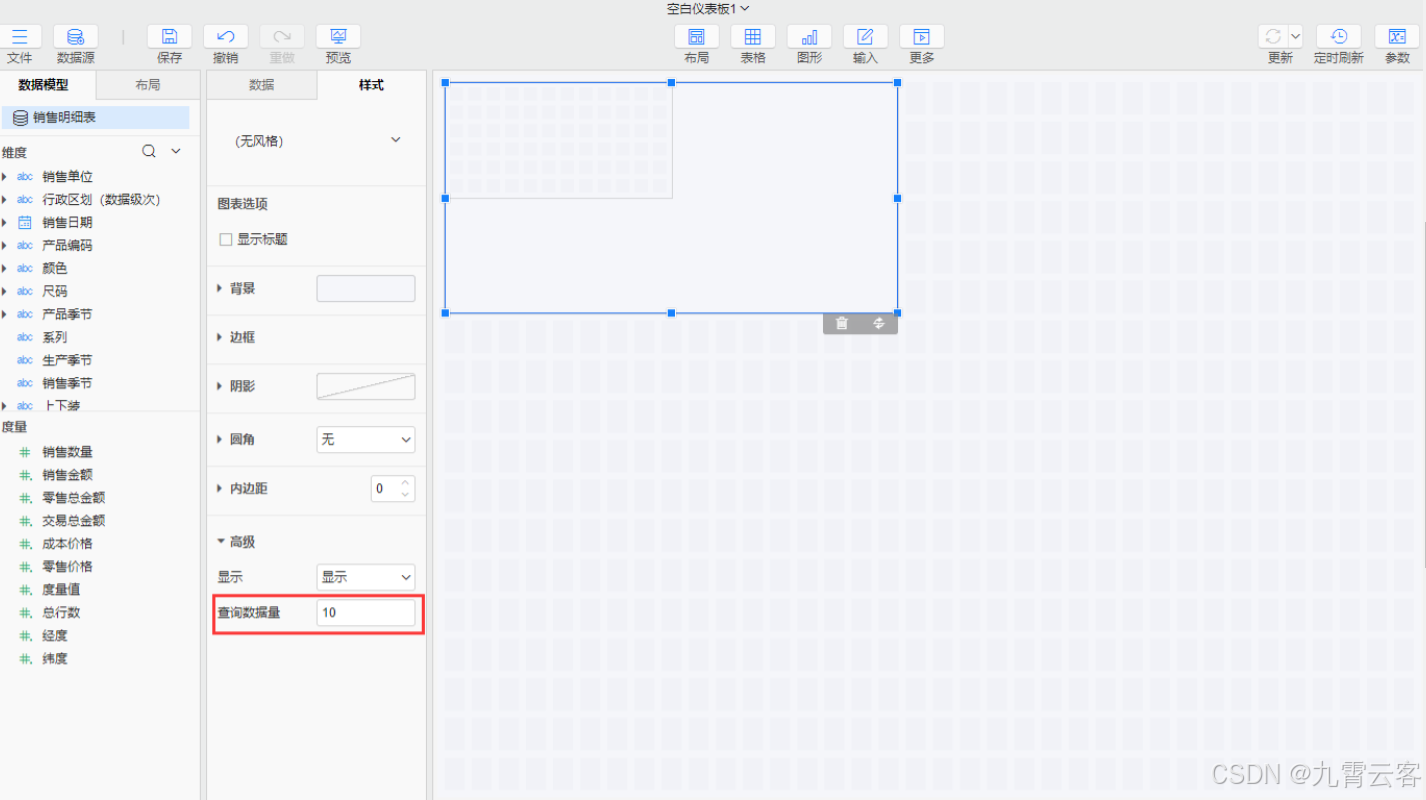This screenshot has width=1426, height=800.
Task: Expand the 边框 section
Action: (x=220, y=338)
